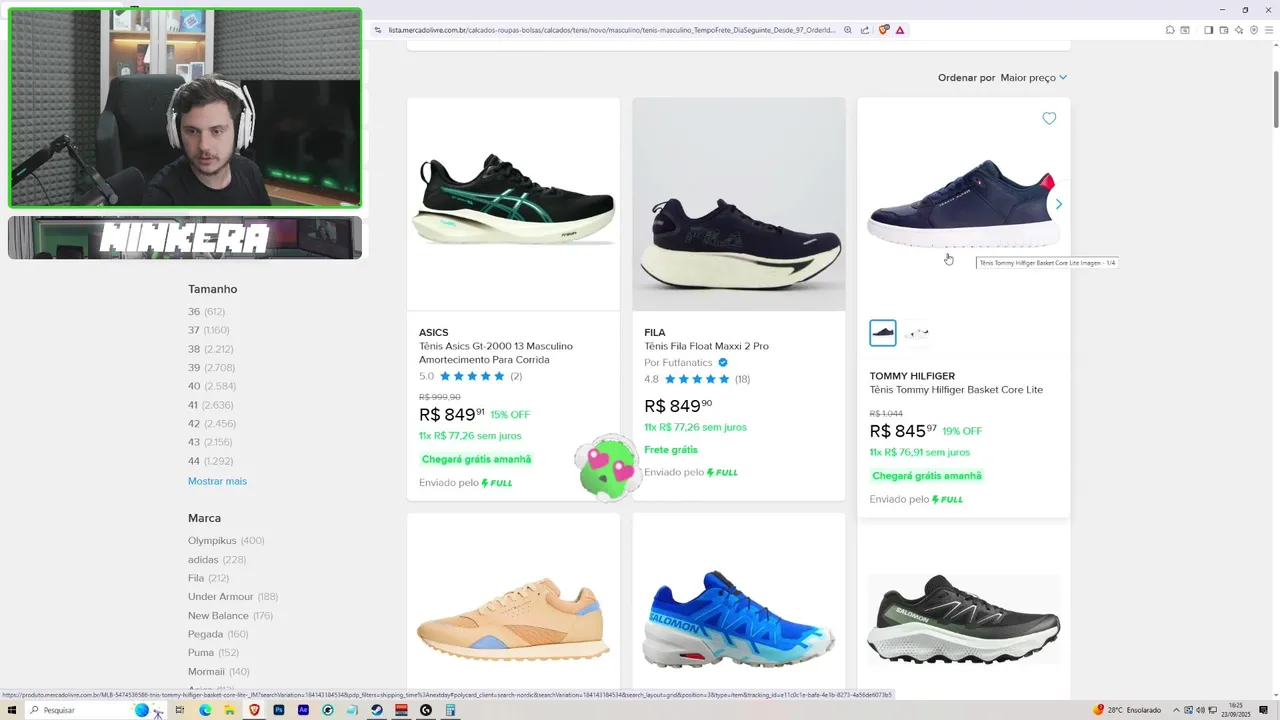Show next image of Tommy Hilfiger shoe

1059,204
